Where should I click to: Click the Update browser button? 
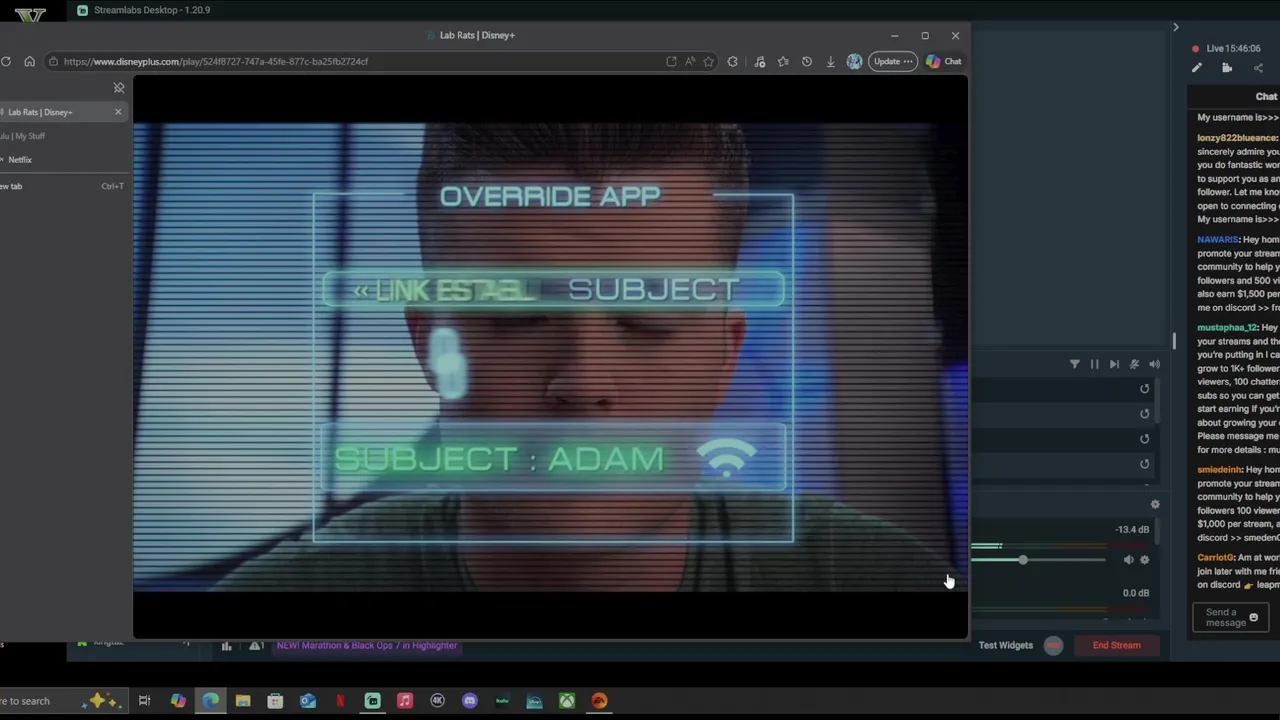[x=892, y=62]
